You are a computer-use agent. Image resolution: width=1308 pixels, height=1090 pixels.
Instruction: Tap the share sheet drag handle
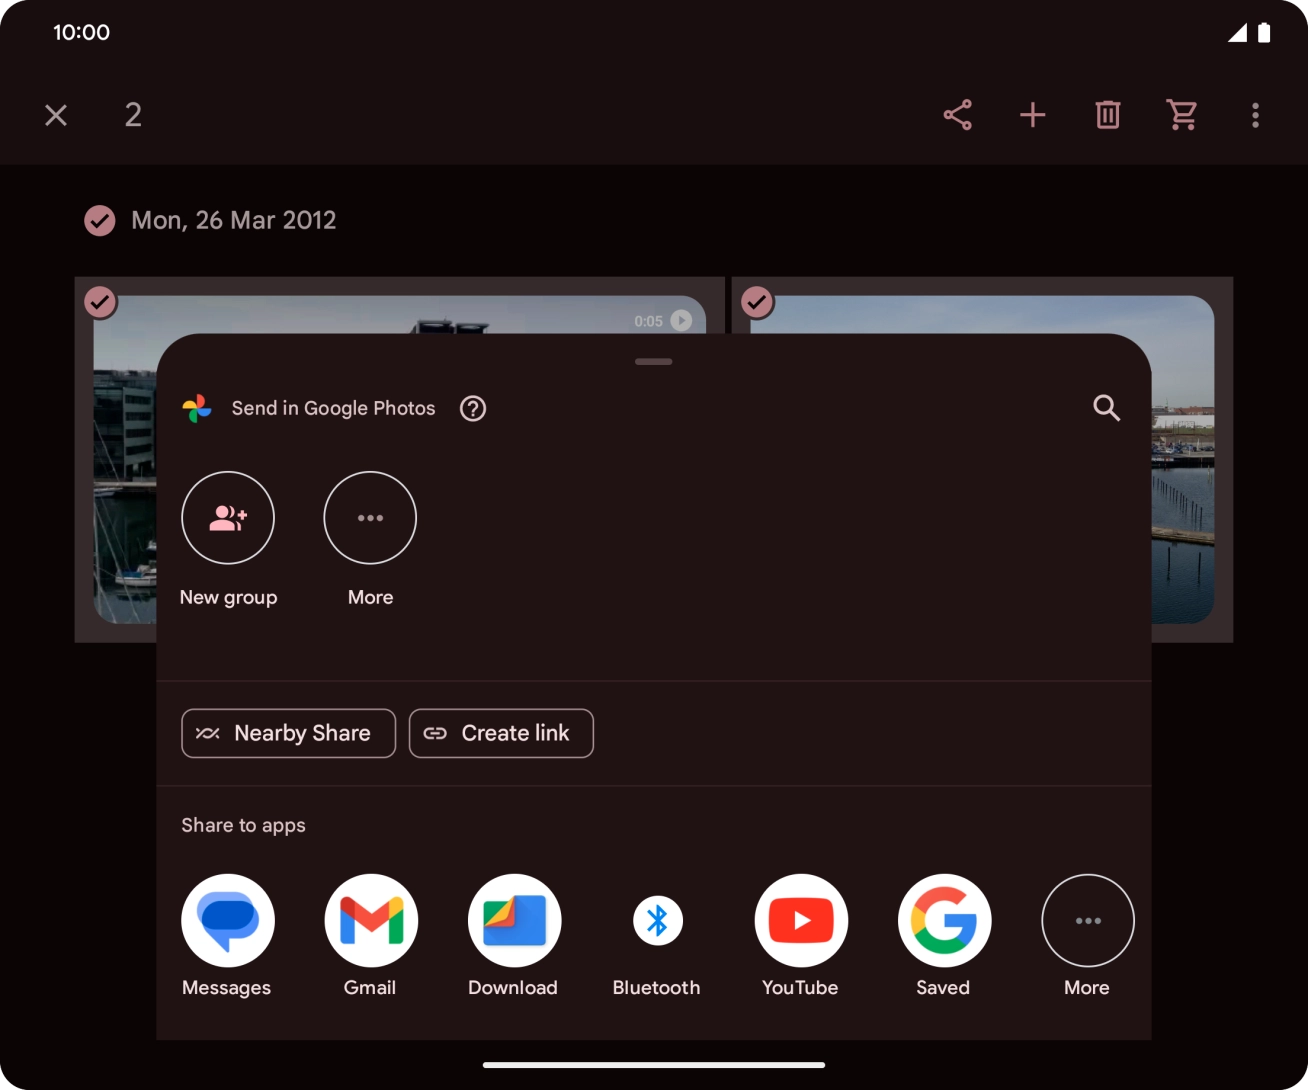pos(653,361)
